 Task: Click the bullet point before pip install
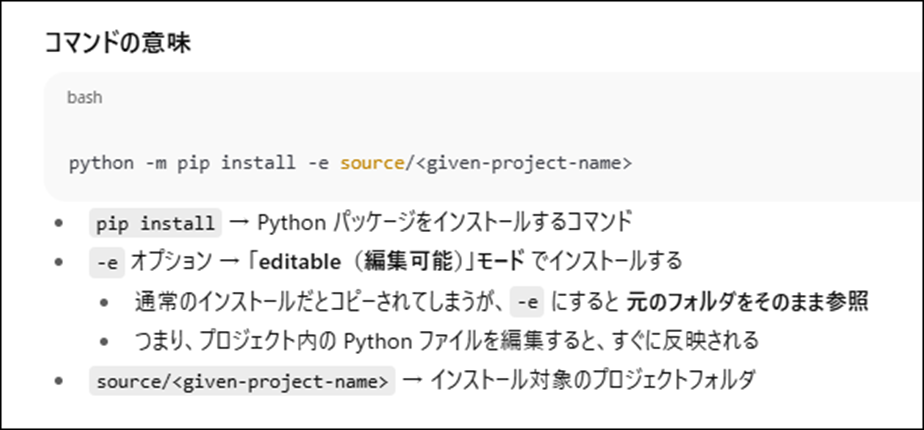coord(60,223)
